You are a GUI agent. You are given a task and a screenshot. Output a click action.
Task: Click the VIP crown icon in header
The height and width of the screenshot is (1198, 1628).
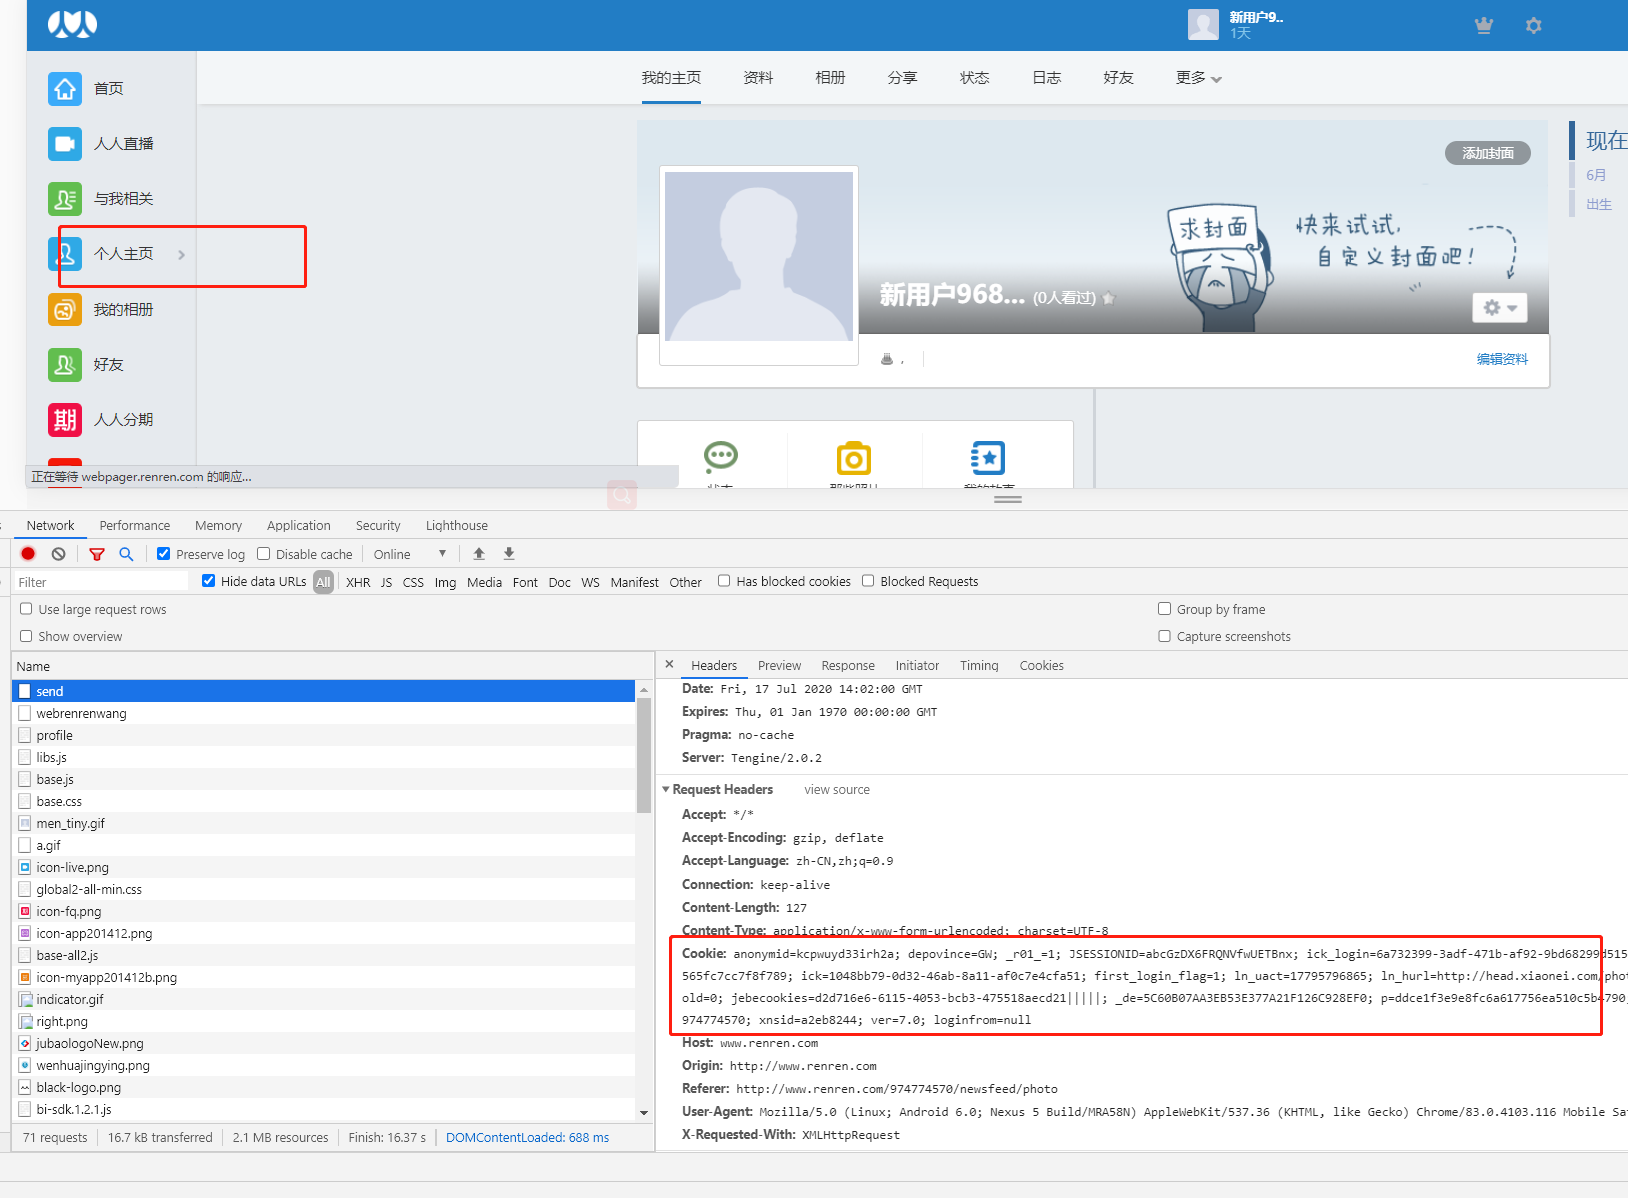[1484, 26]
